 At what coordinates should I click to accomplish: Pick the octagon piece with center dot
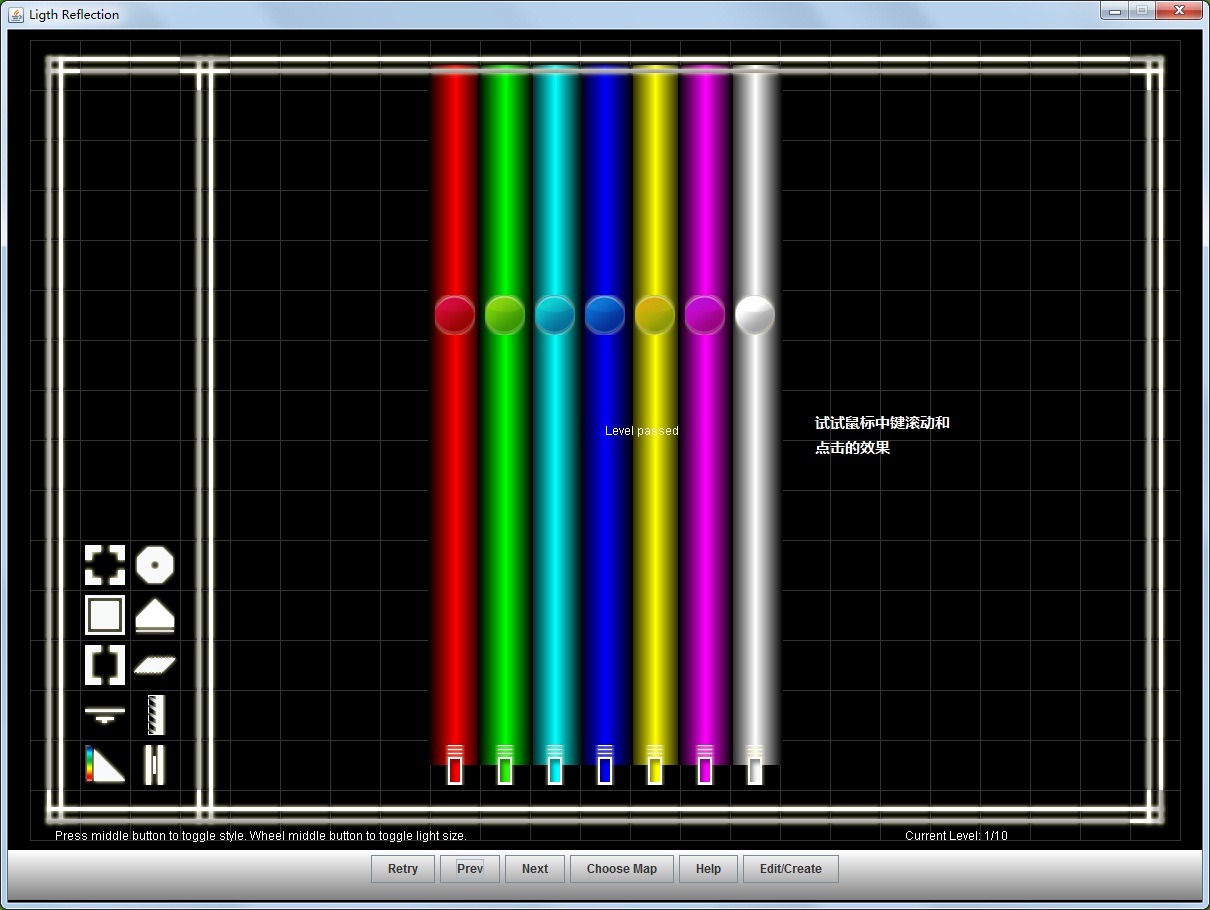click(x=155, y=565)
